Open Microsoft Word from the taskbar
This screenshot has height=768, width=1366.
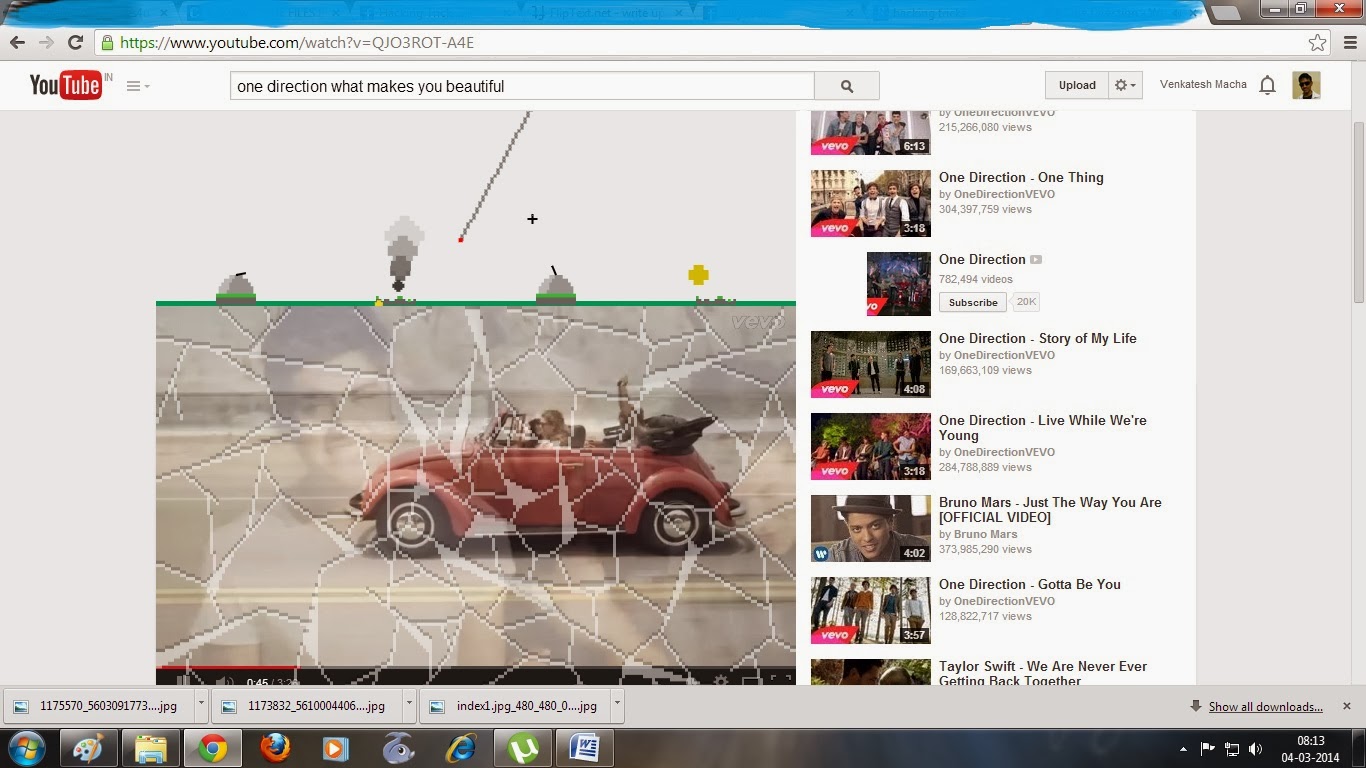pyautogui.click(x=585, y=748)
